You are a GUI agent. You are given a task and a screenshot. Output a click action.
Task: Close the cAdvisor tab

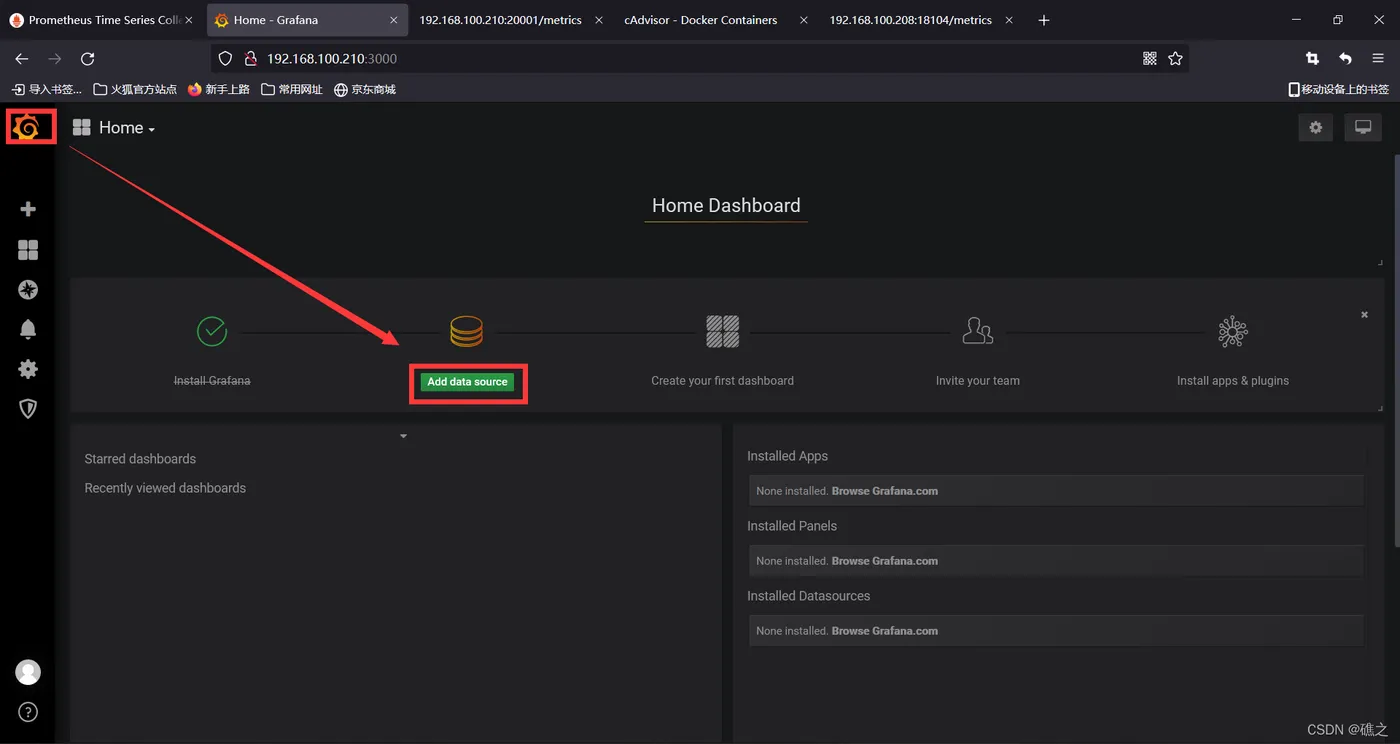tap(804, 20)
